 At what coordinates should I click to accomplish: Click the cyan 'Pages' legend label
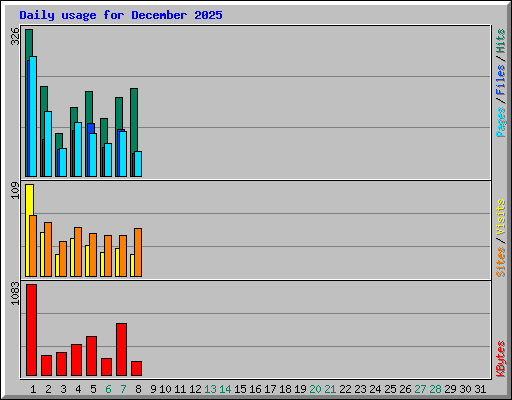click(501, 122)
